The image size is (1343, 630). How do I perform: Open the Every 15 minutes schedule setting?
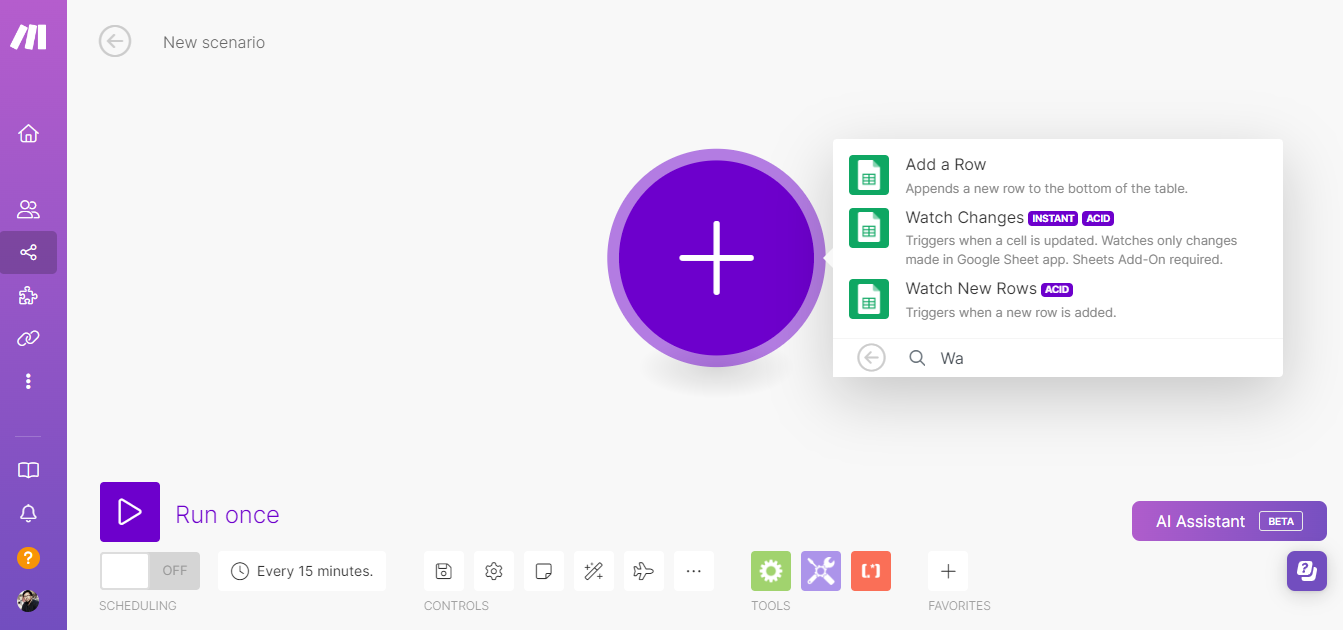(302, 571)
